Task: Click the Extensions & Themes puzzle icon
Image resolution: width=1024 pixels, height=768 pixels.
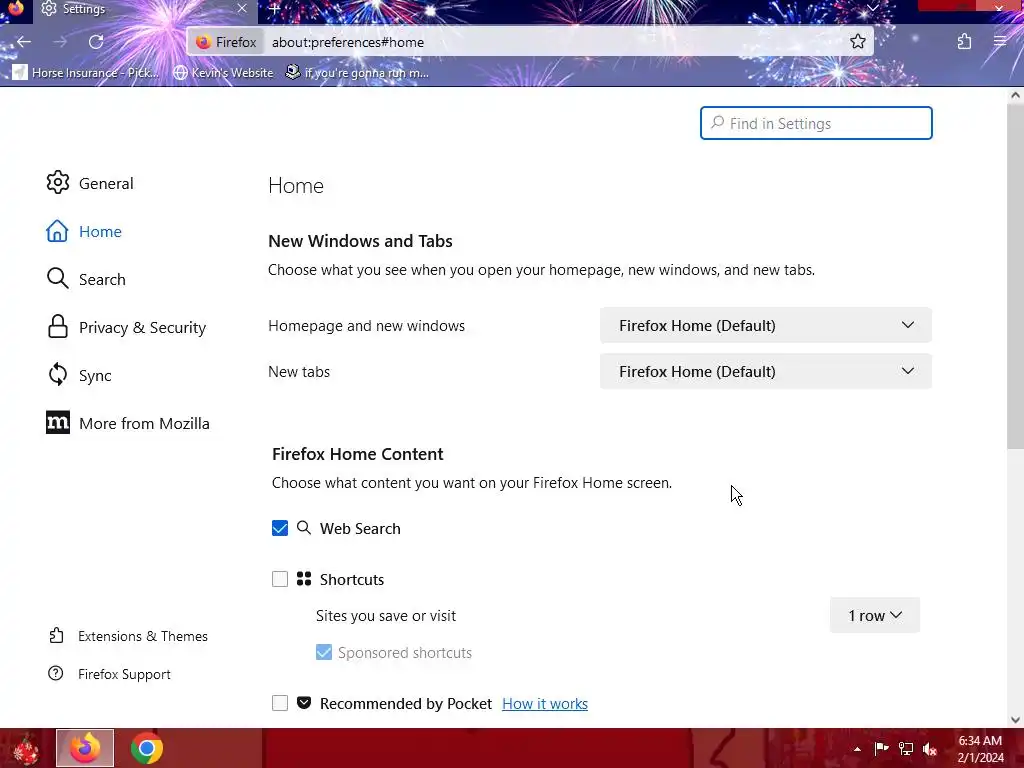Action: (x=56, y=635)
